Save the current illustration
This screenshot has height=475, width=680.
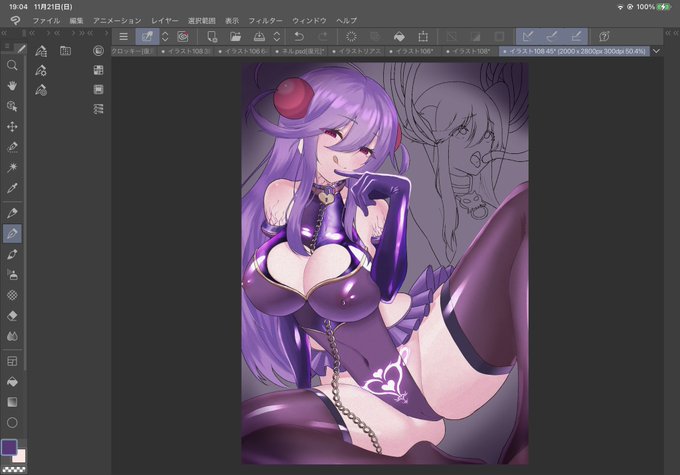point(259,36)
